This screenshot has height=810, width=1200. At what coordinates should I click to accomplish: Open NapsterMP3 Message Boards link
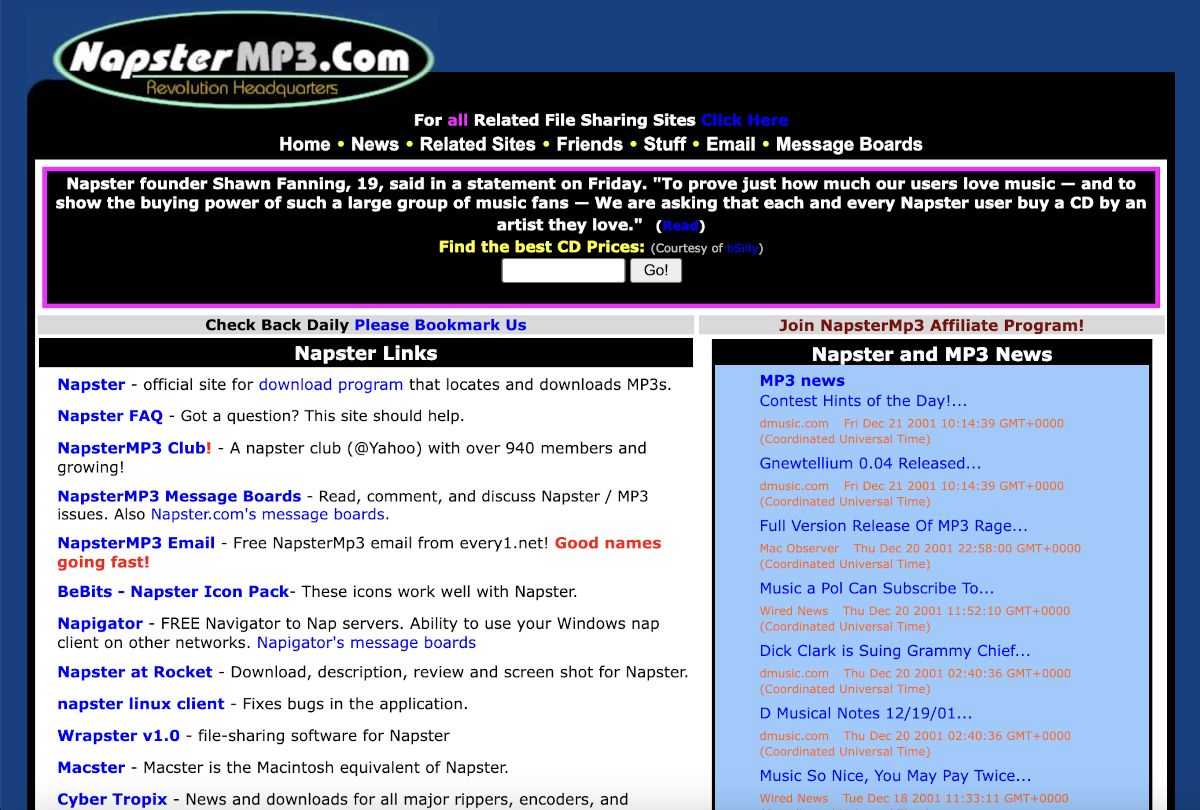179,496
